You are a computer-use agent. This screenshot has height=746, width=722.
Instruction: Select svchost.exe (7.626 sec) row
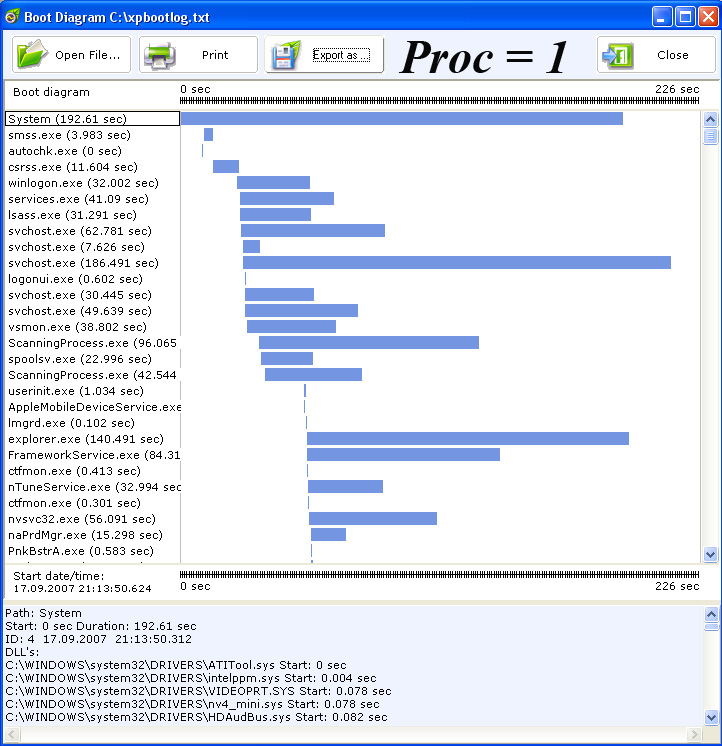click(92, 247)
